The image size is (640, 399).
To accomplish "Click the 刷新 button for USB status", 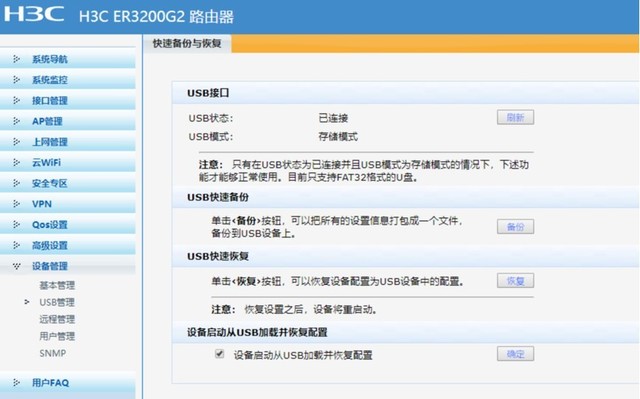I will click(x=515, y=117).
